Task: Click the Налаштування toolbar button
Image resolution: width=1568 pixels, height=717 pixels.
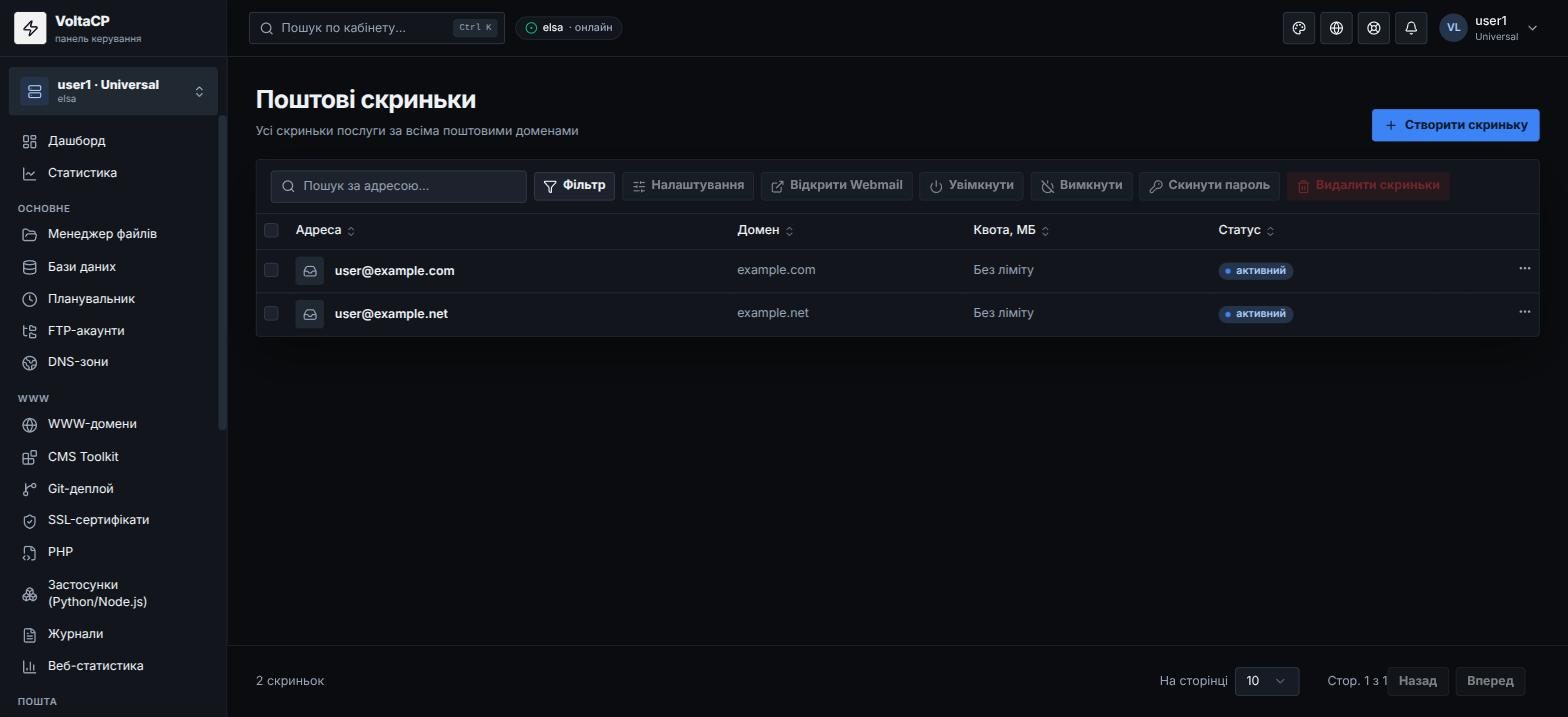Action: 688,186
